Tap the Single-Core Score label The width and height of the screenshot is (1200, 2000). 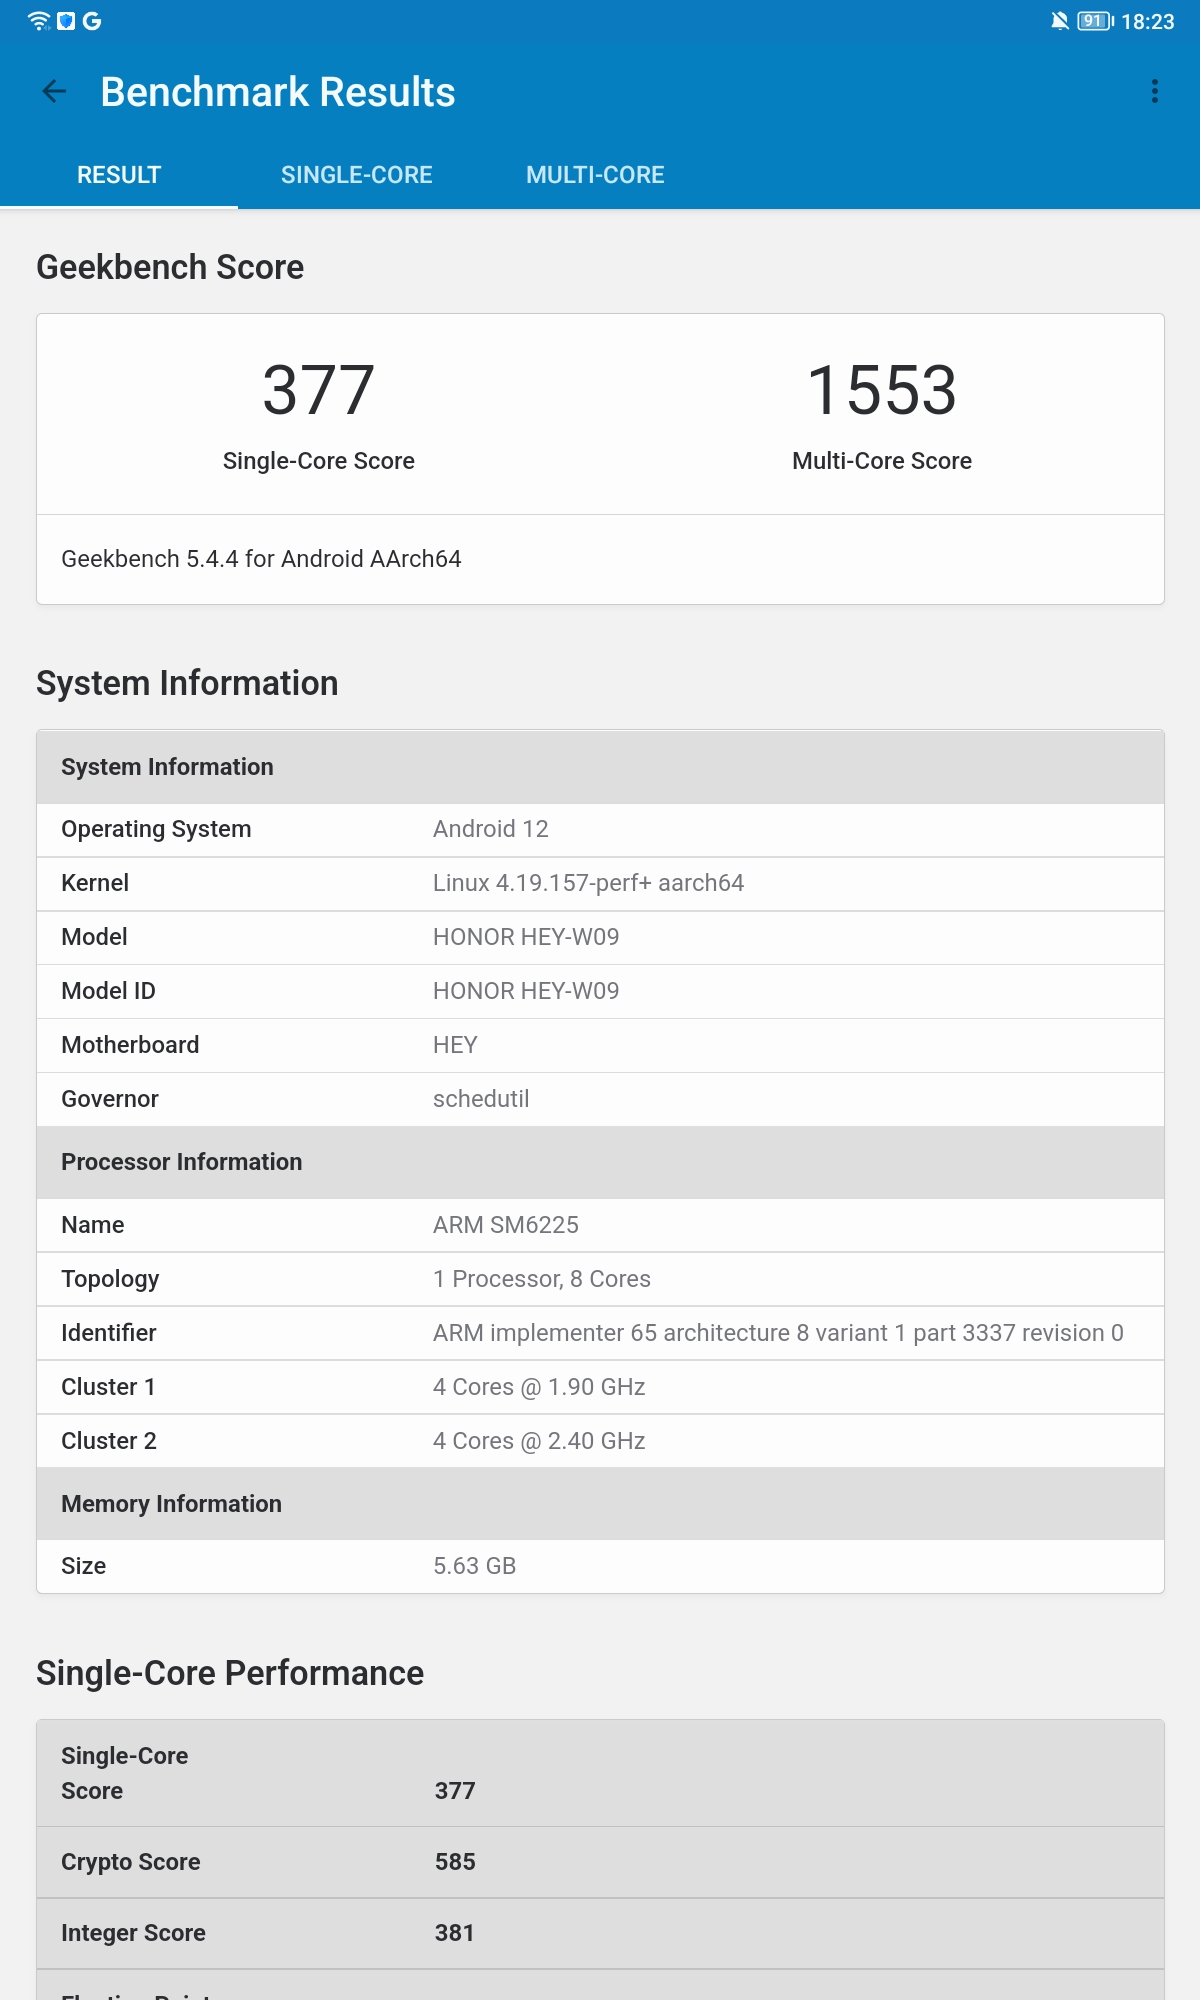pos(319,461)
